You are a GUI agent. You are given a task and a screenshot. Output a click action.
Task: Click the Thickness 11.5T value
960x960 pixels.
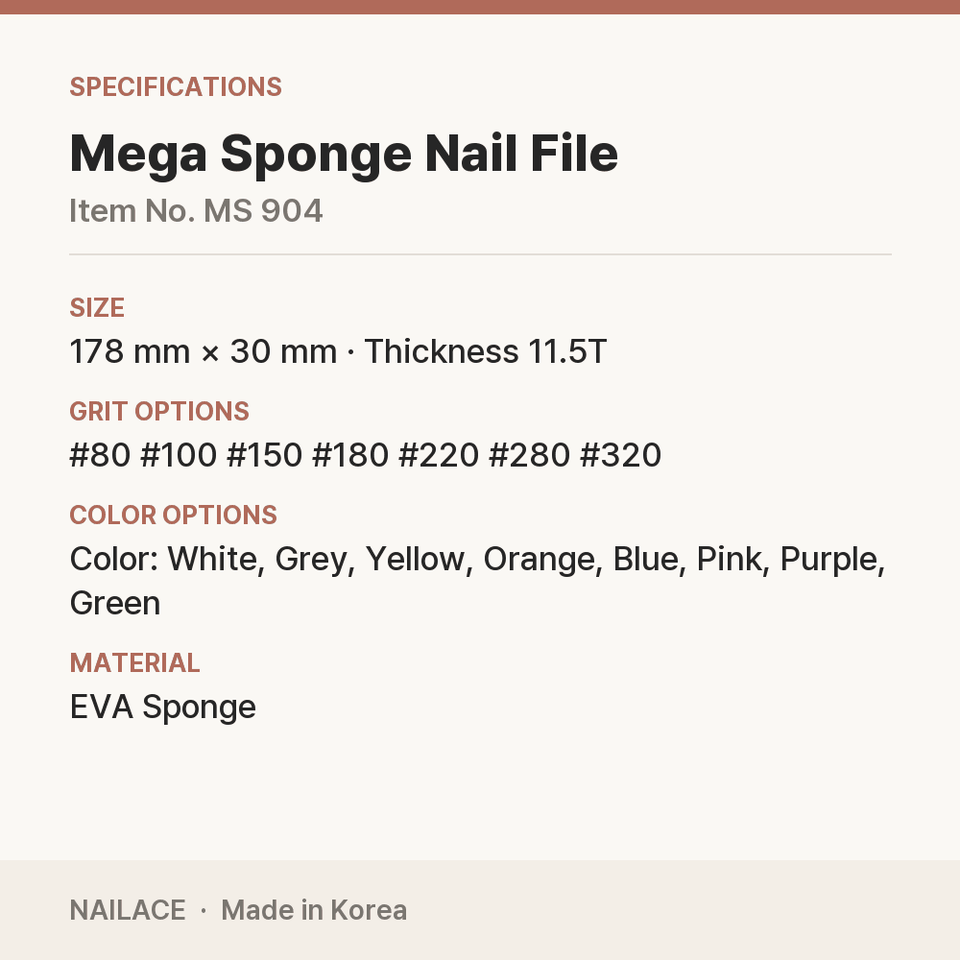486,351
